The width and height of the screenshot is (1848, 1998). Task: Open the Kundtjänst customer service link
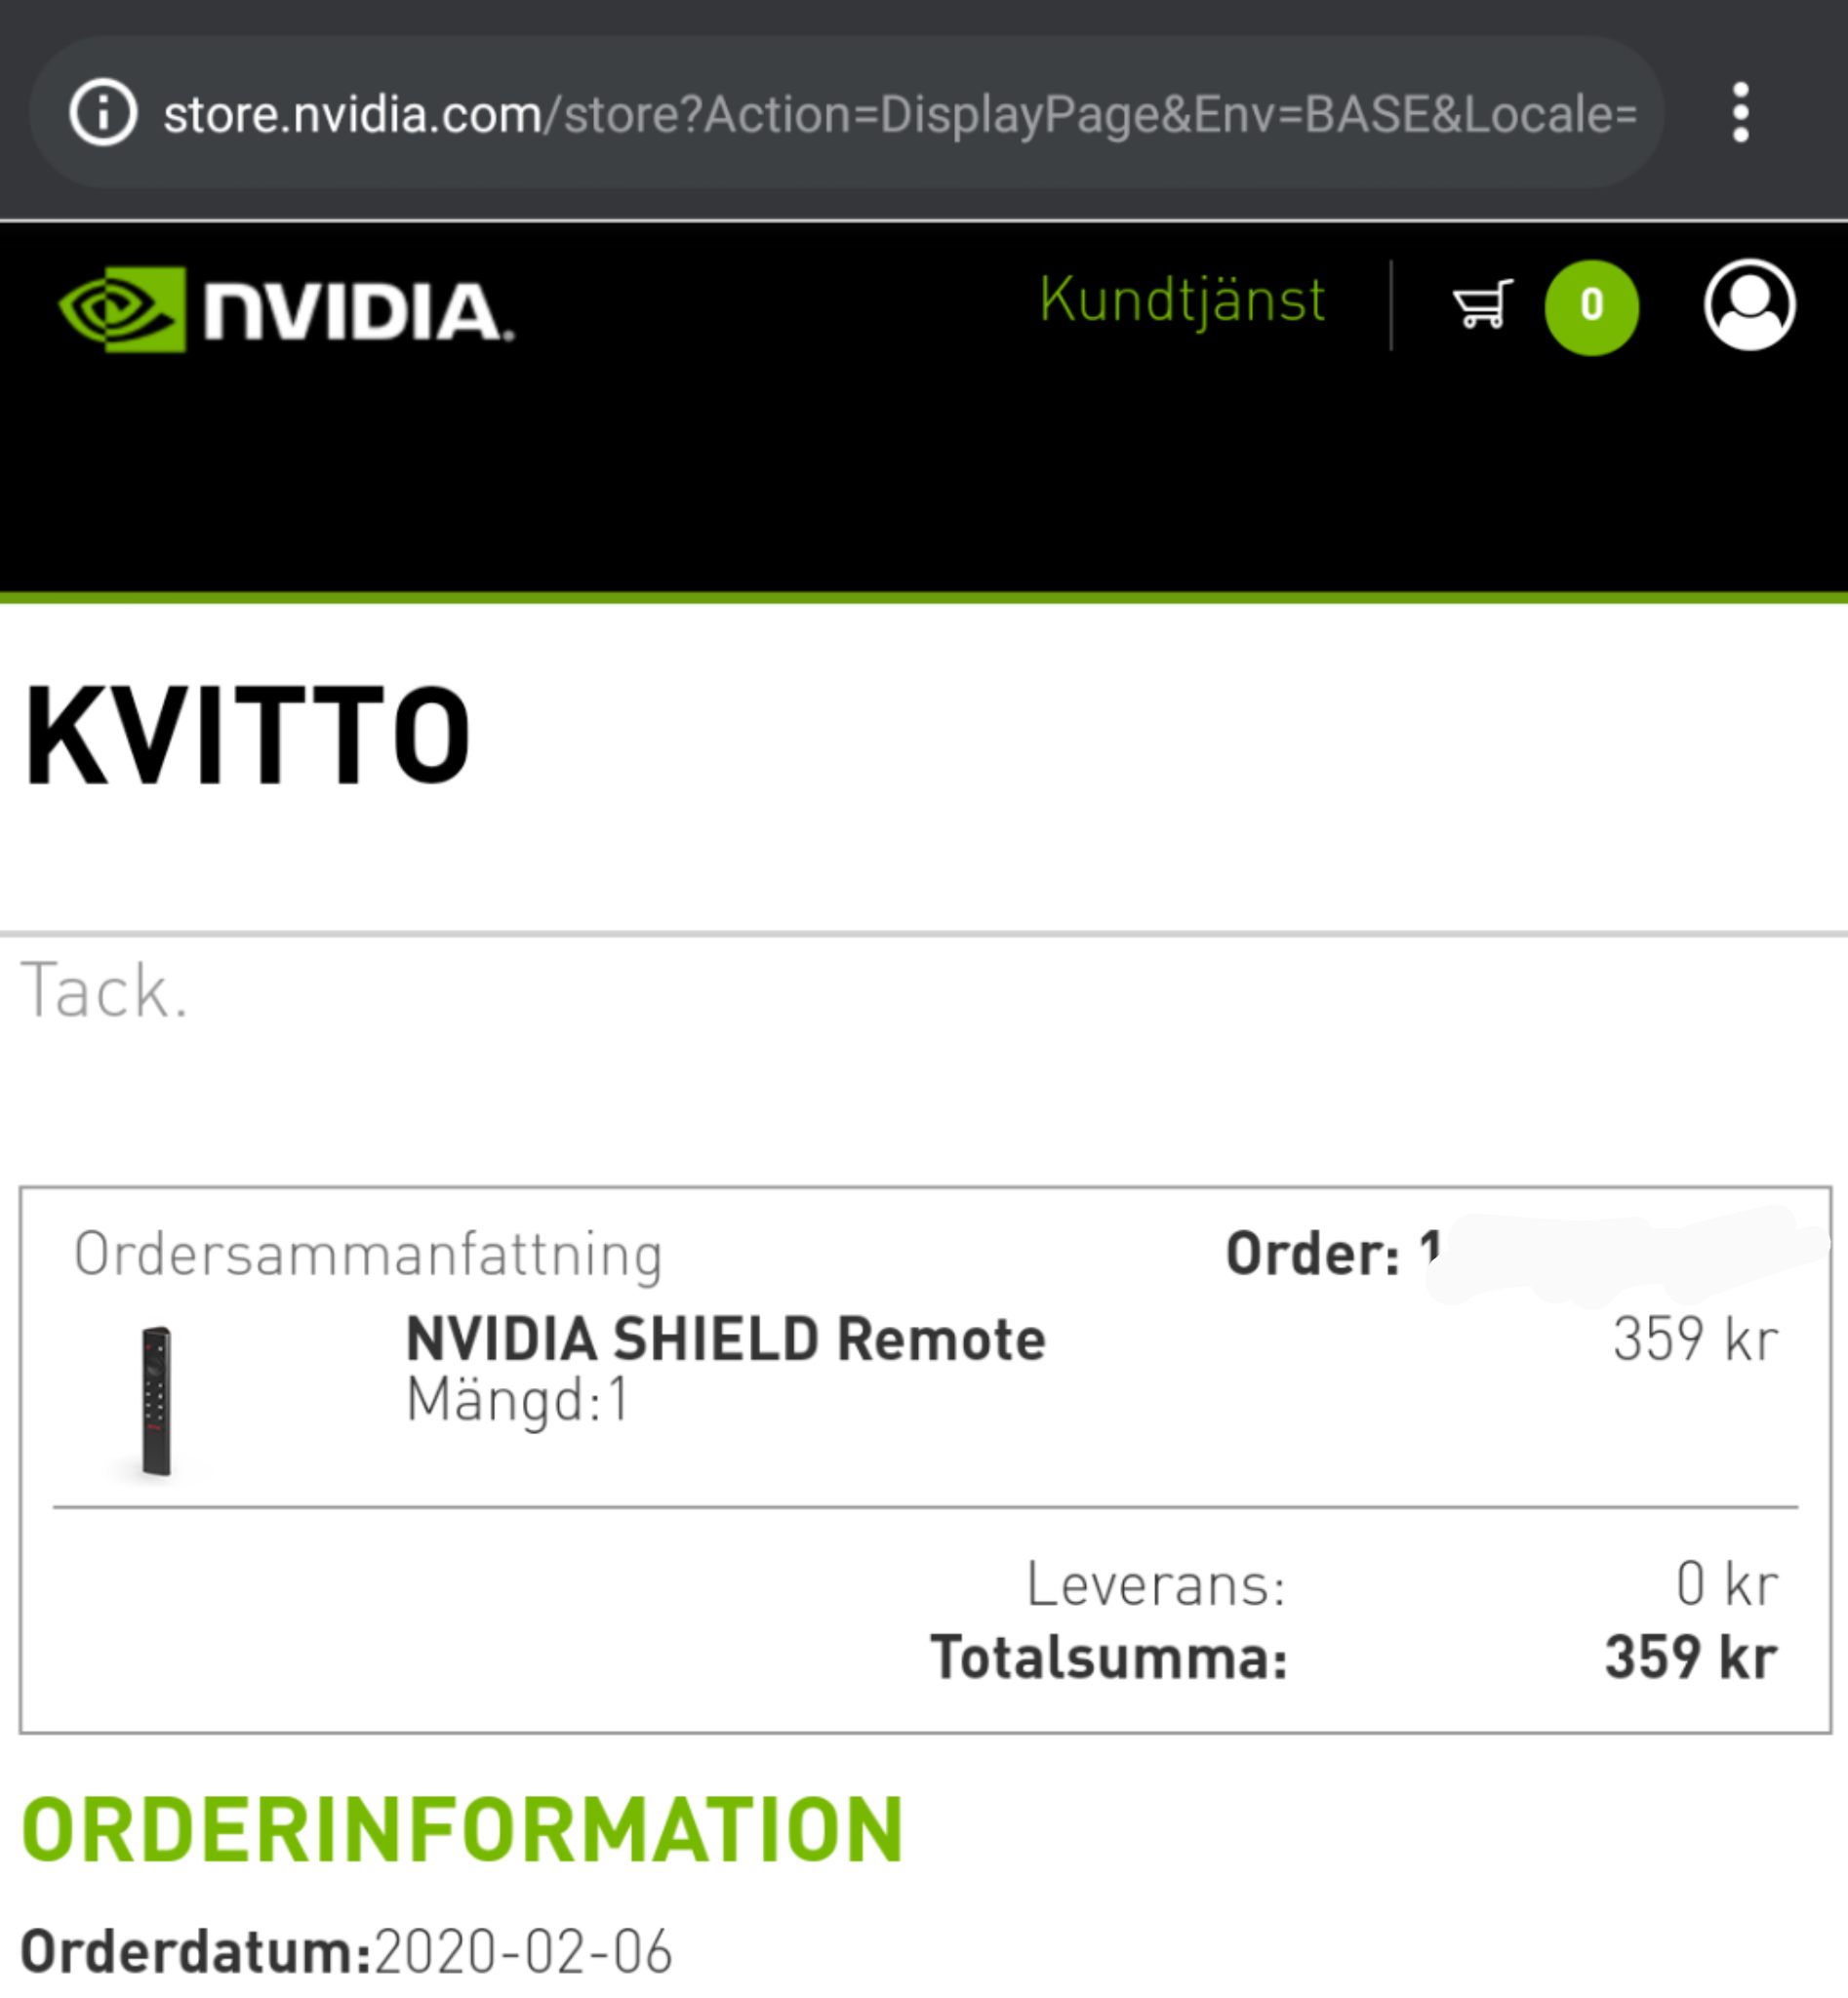click(1182, 301)
